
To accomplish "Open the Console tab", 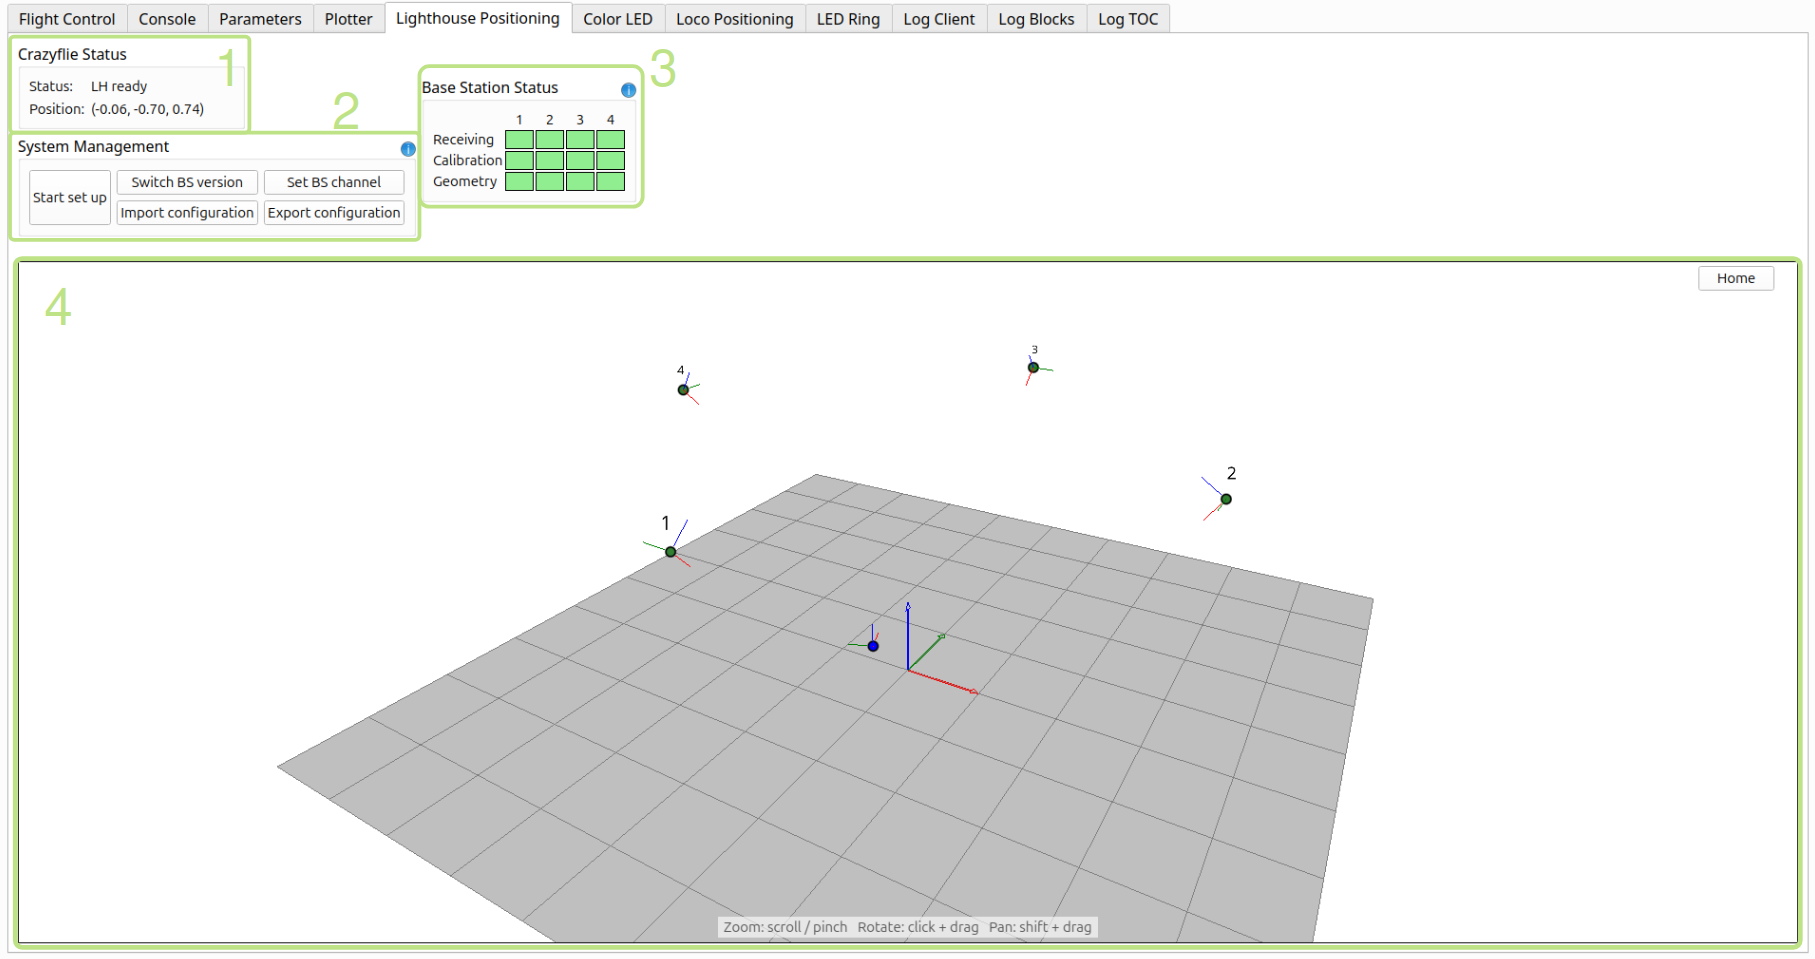I will tap(167, 19).
